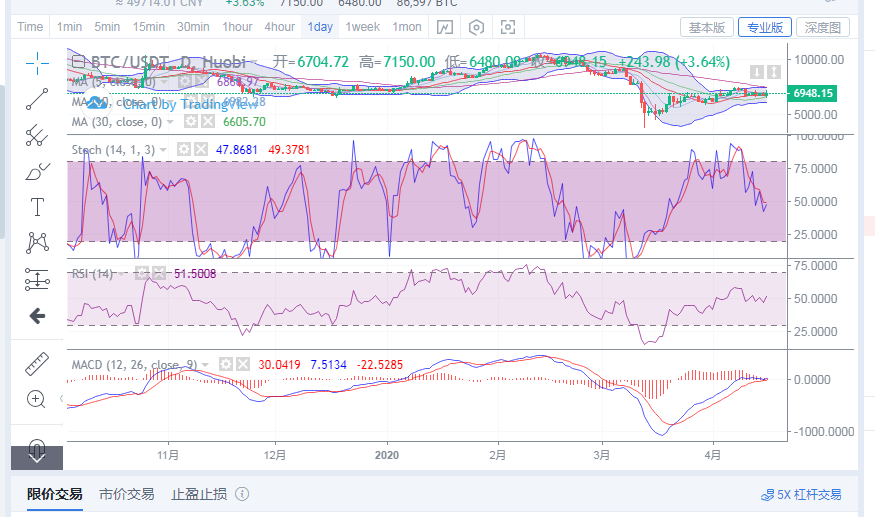Screen dimensions: 875x517
Task: Collapse the legend box beside BTC/USDT title
Action: point(79,61)
